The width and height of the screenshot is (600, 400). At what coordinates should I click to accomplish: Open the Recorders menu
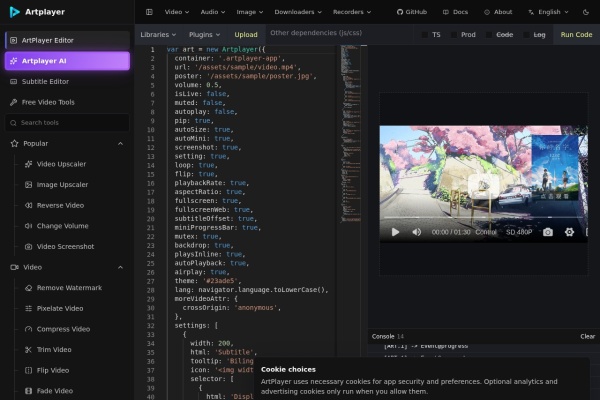click(352, 12)
